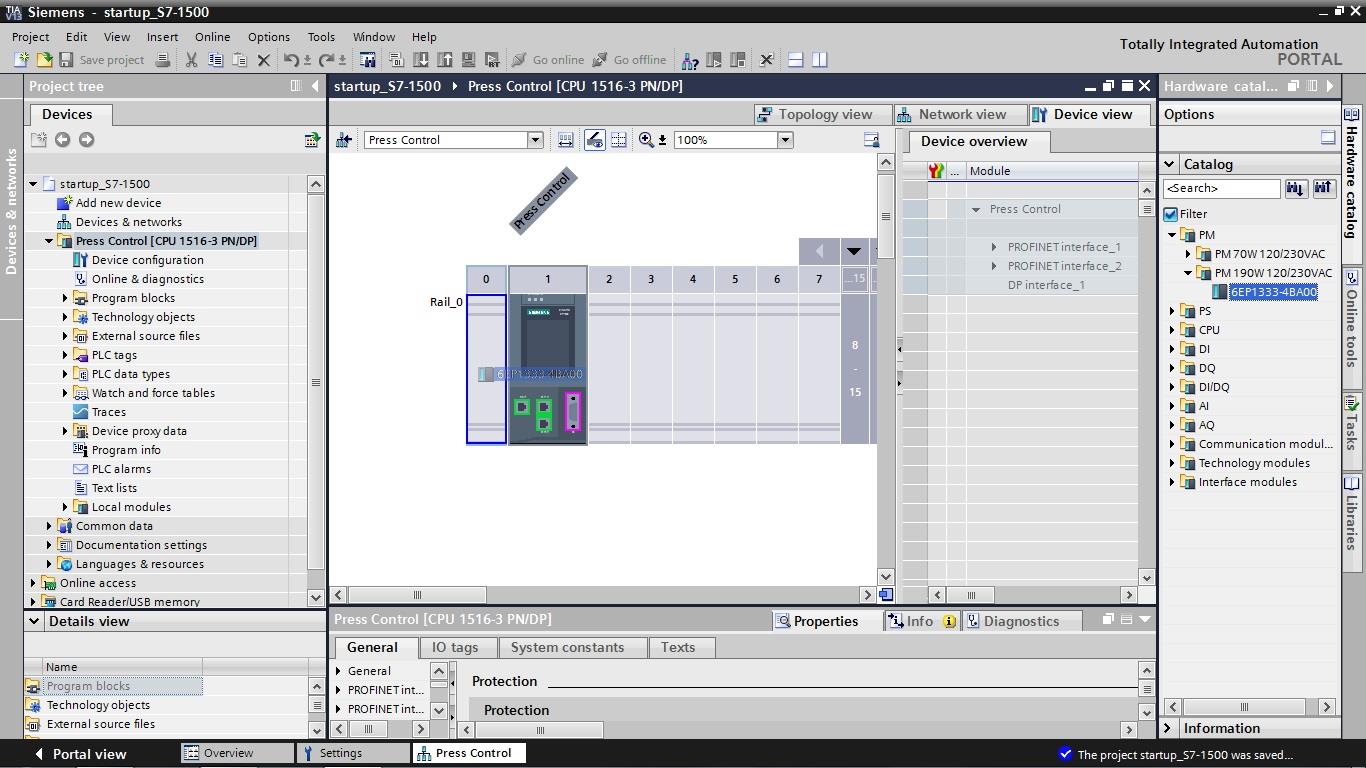This screenshot has width=1366, height=768.
Task: Click the catalog Search input field
Action: [1221, 188]
